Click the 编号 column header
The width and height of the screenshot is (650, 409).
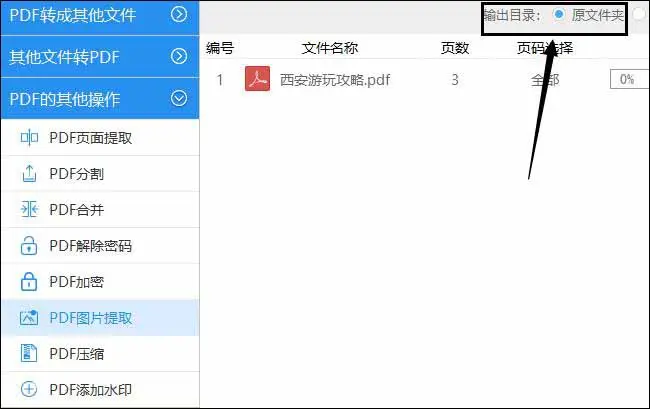[x=220, y=48]
